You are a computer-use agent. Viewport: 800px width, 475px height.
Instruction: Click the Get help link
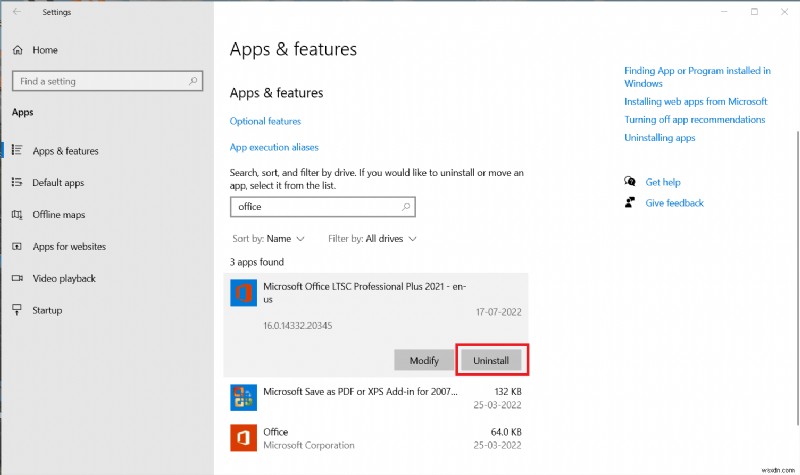point(663,182)
